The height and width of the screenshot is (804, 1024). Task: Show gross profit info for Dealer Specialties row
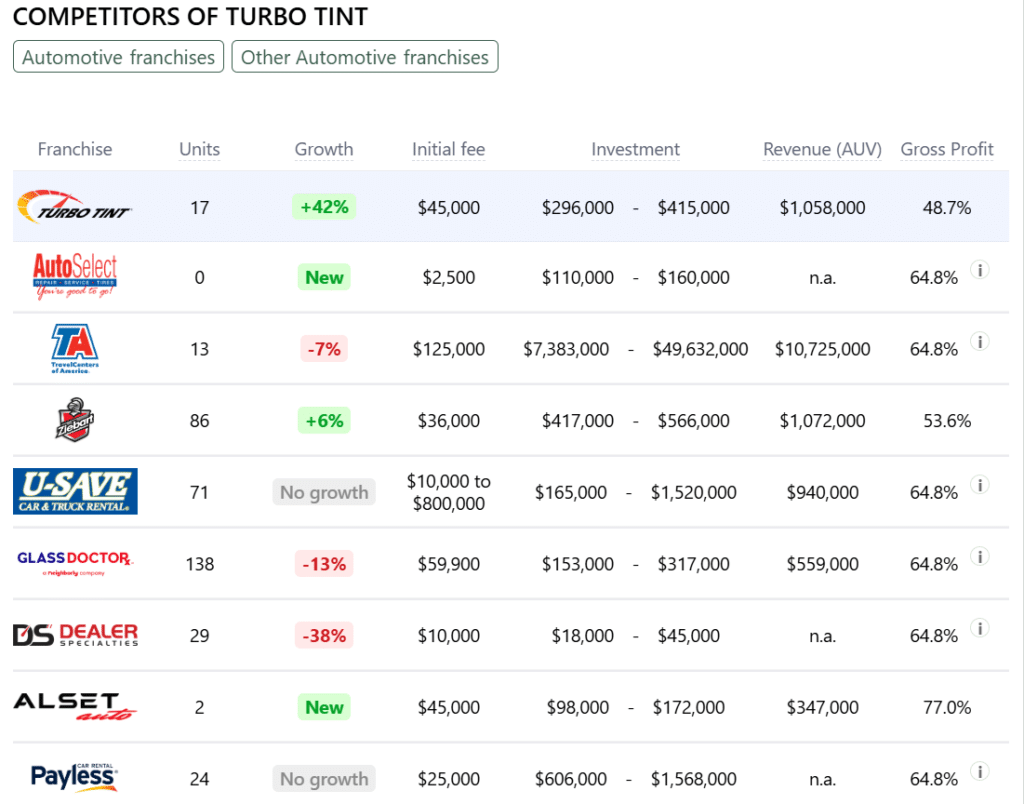pyautogui.click(x=980, y=628)
